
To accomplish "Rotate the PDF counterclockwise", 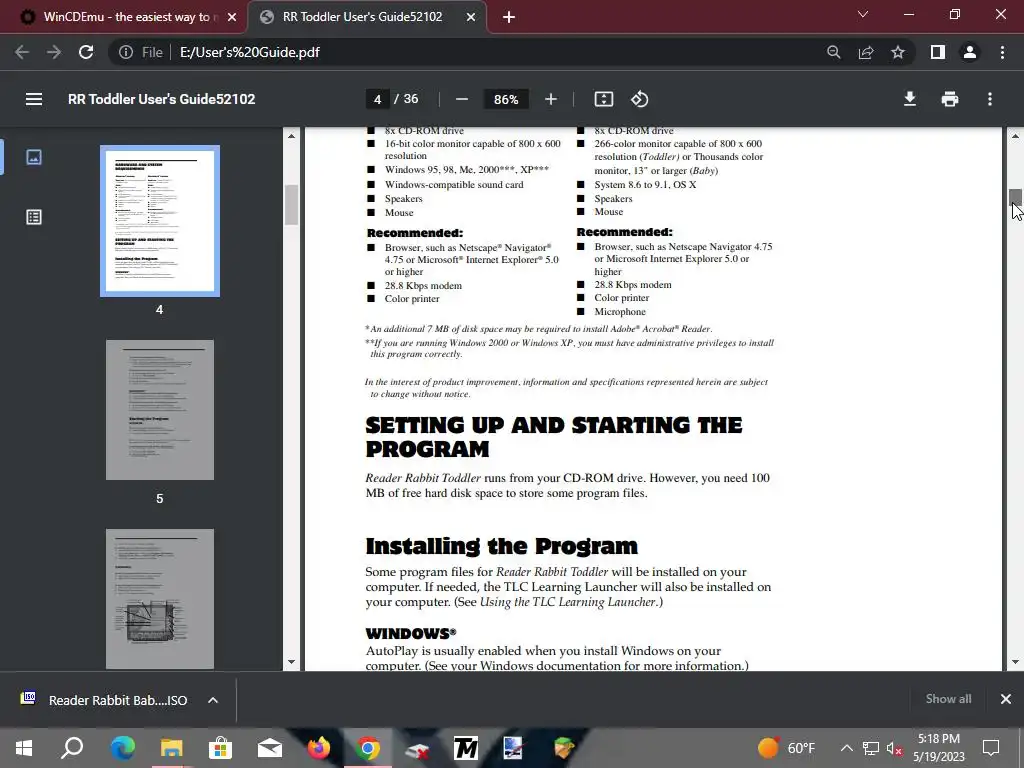I will pyautogui.click(x=639, y=99).
